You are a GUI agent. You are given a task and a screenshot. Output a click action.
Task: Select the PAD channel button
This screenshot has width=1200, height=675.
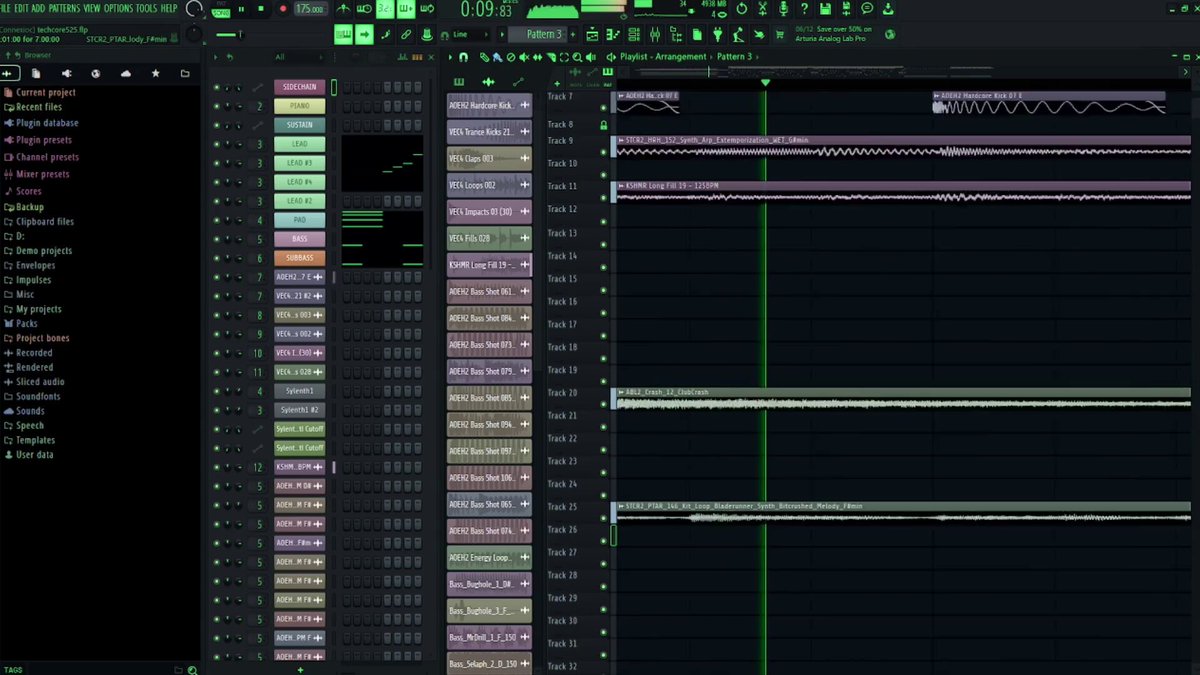click(299, 220)
